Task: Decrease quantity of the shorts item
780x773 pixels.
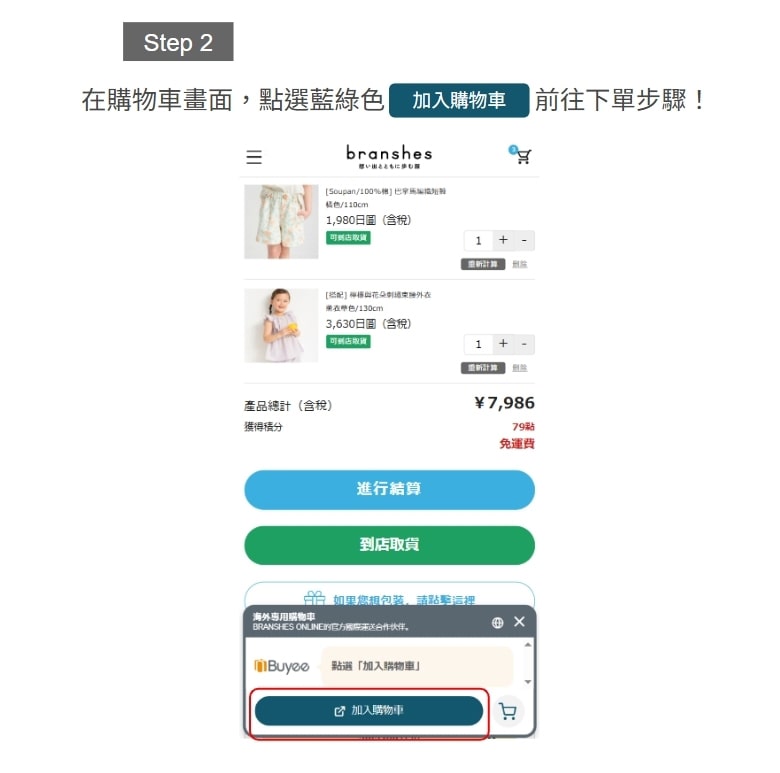Action: pos(524,240)
